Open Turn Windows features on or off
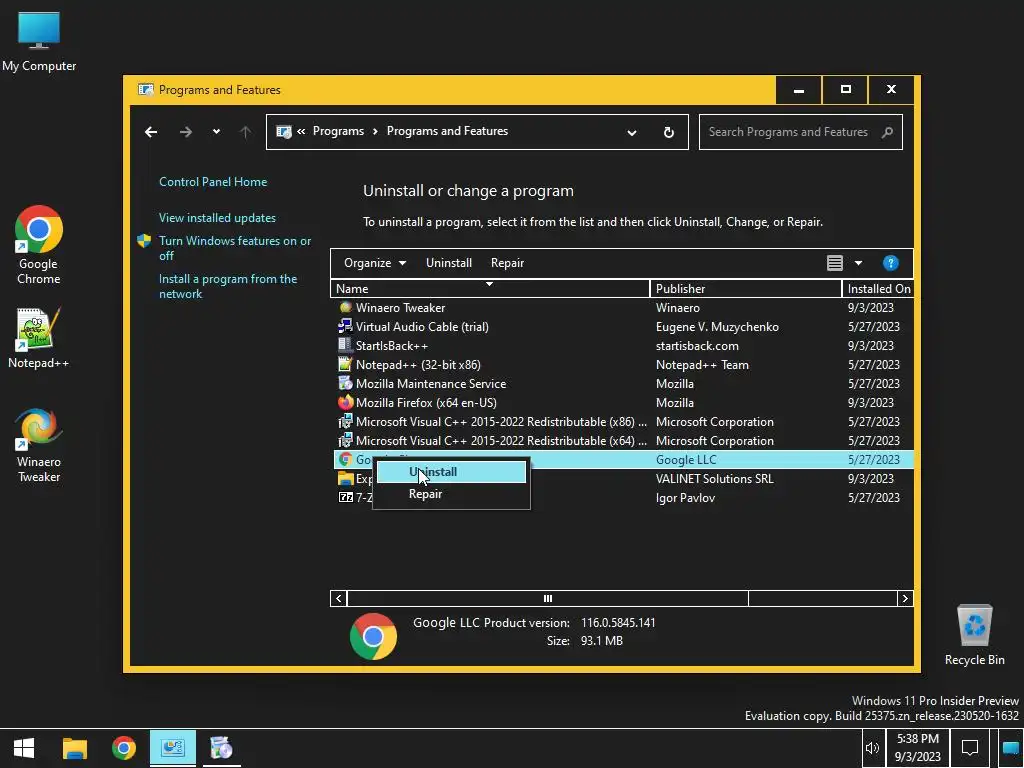Image resolution: width=1024 pixels, height=768 pixels. (x=235, y=248)
